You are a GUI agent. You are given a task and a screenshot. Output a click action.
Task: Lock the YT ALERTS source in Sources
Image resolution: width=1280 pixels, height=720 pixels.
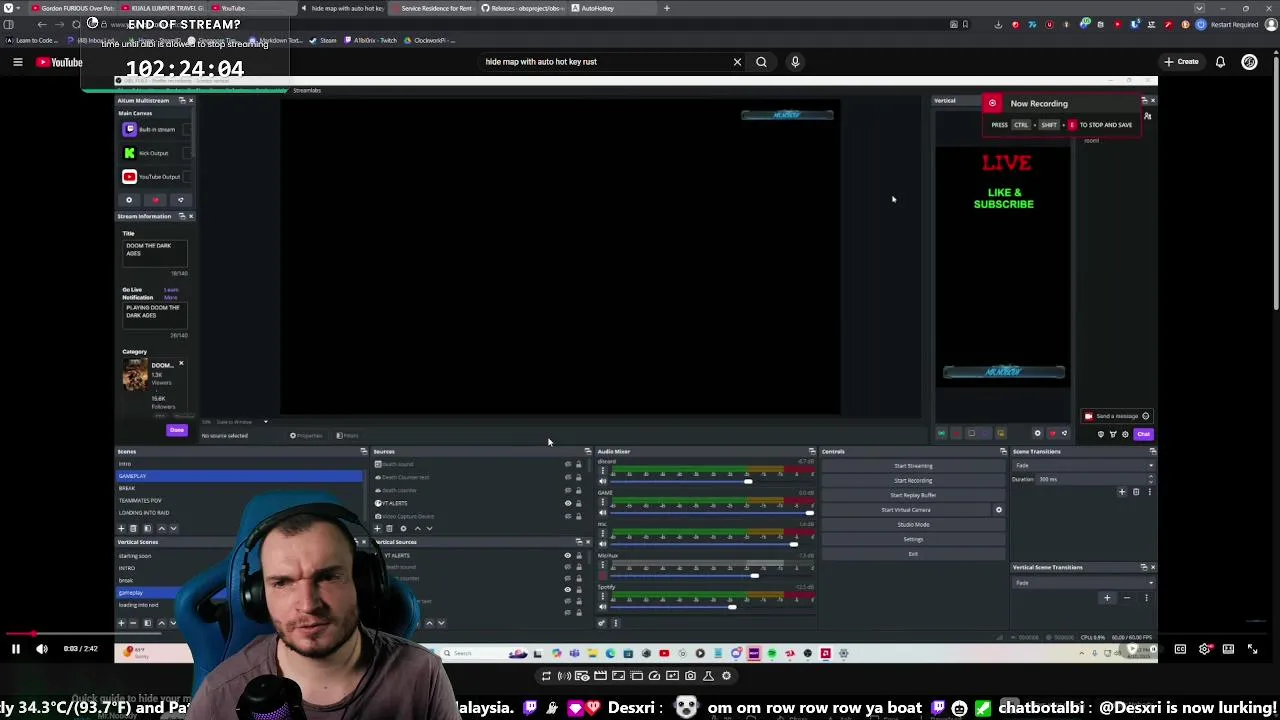[x=578, y=503]
